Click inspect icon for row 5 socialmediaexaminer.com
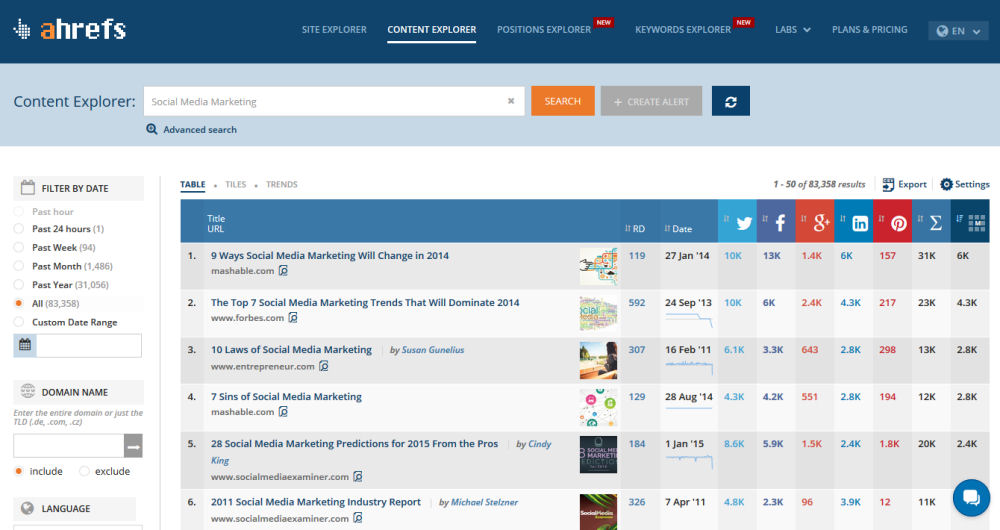This screenshot has height=530, width=1000. coord(358,476)
